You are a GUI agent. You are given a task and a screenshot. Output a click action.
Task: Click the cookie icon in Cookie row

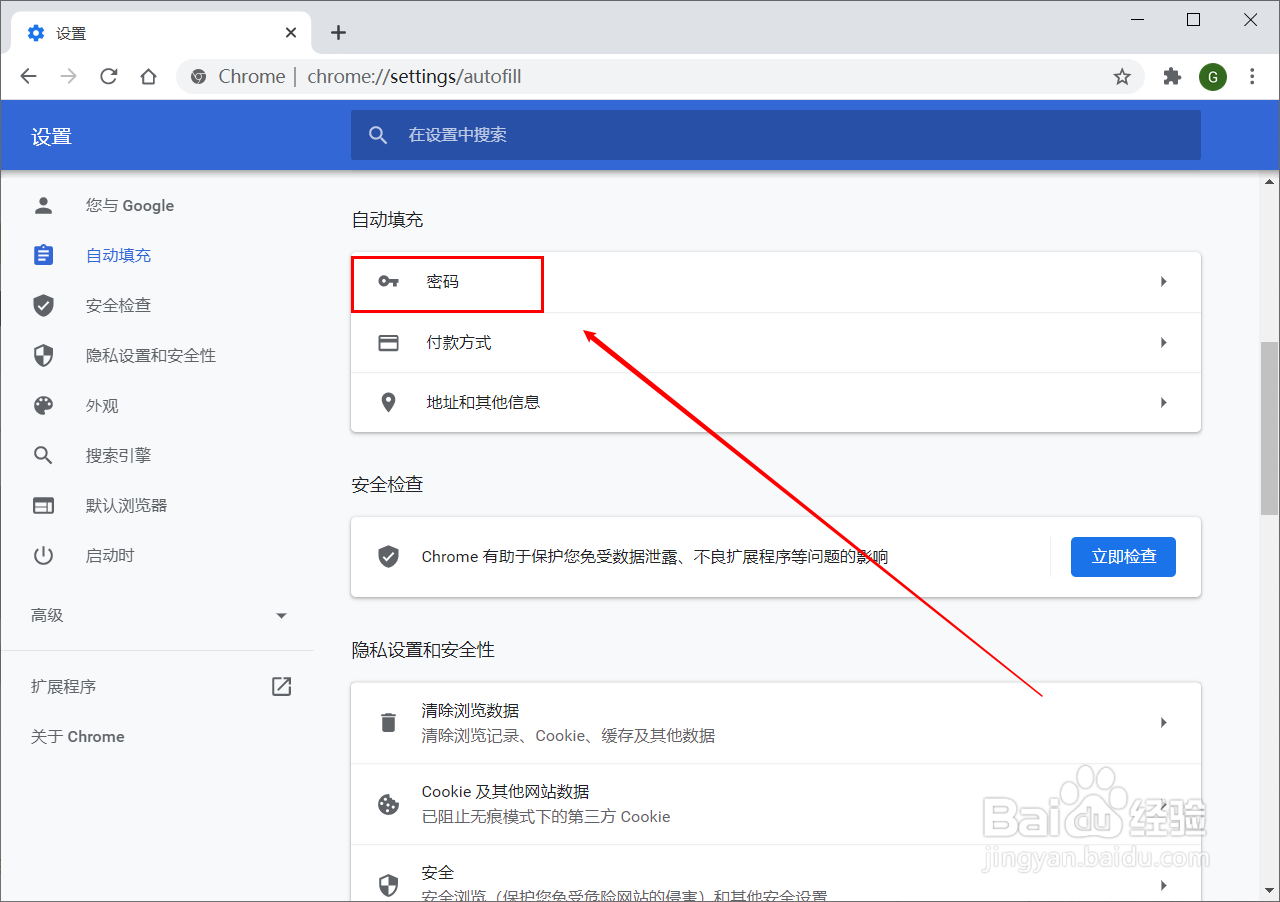click(388, 804)
